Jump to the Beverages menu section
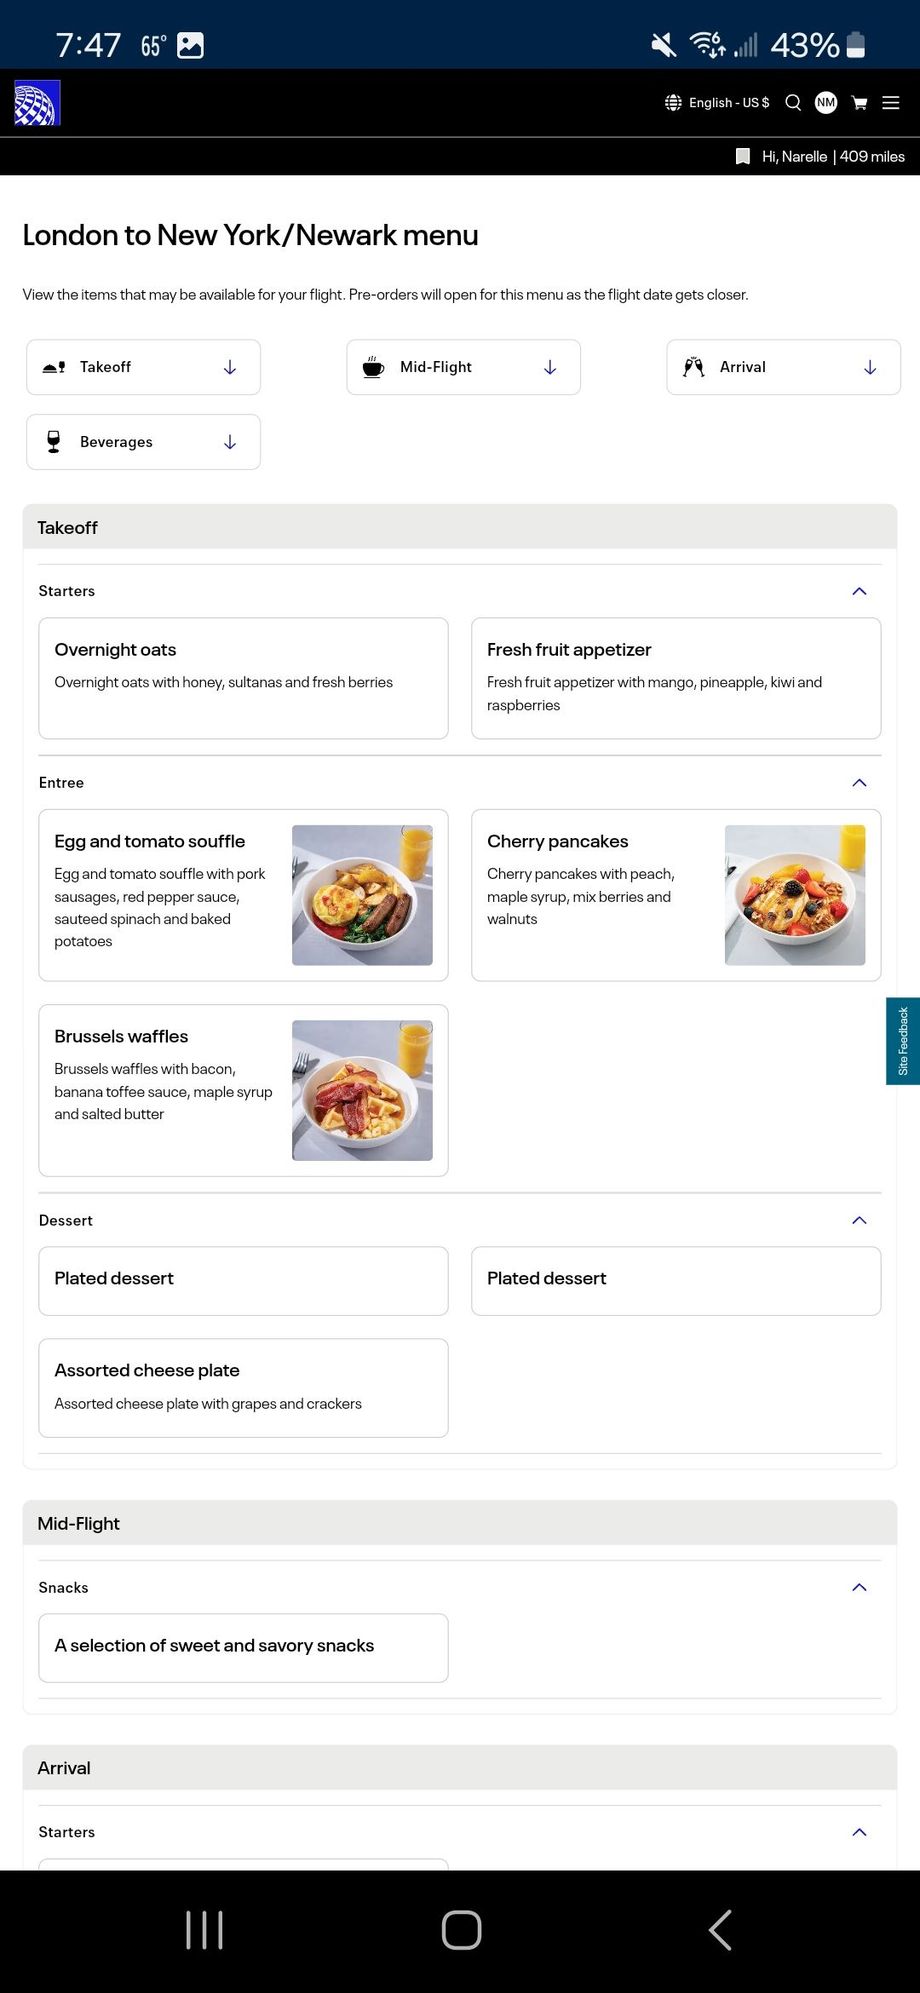Viewport: 920px width, 1993px height. tap(143, 442)
